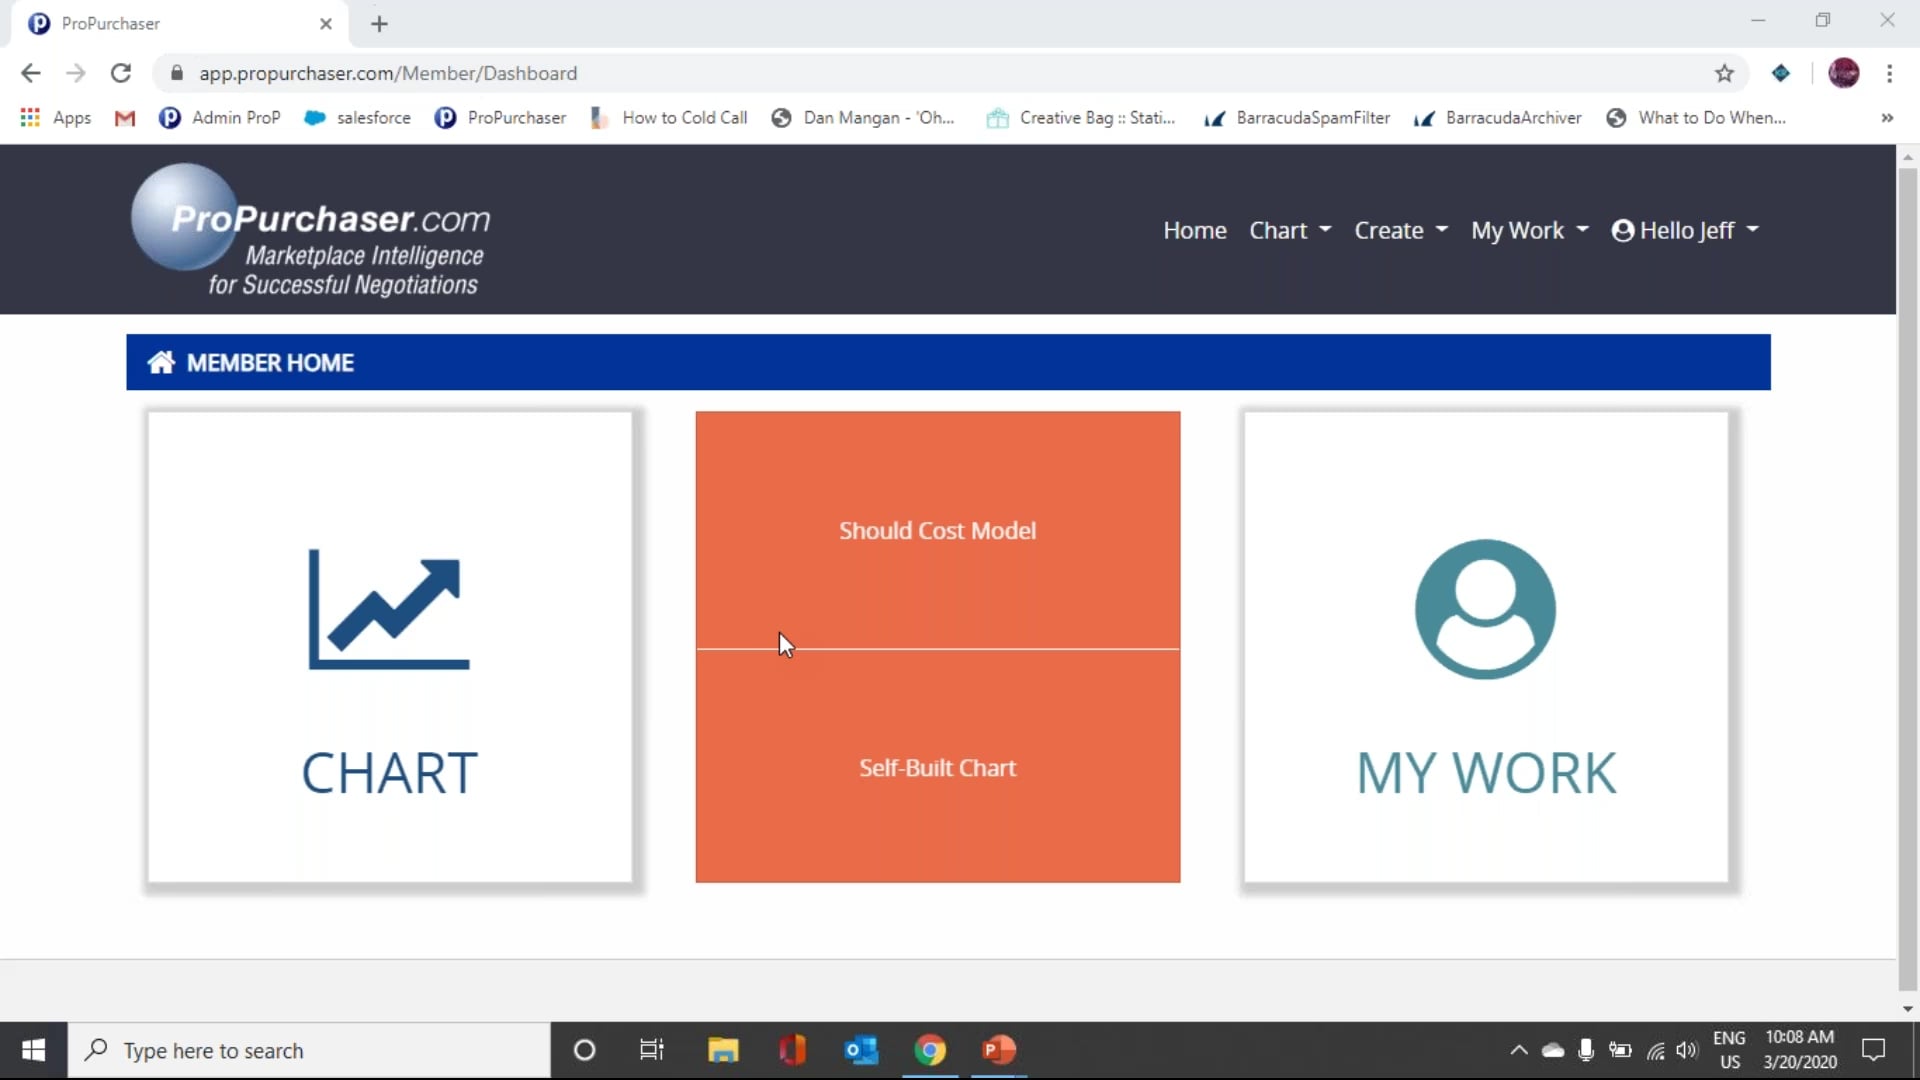This screenshot has width=1920, height=1080.
Task: Open File Explorer from the taskbar
Action: tap(722, 1050)
